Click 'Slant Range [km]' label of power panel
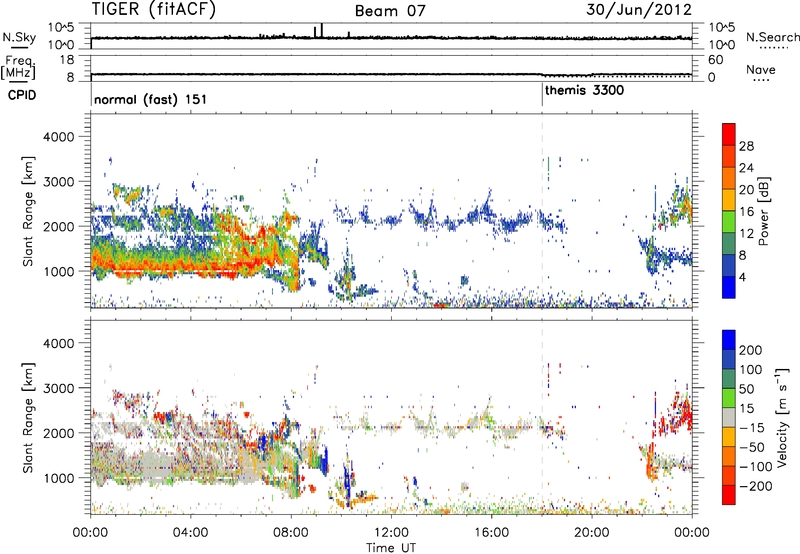The width and height of the screenshot is (800, 554). pos(28,211)
